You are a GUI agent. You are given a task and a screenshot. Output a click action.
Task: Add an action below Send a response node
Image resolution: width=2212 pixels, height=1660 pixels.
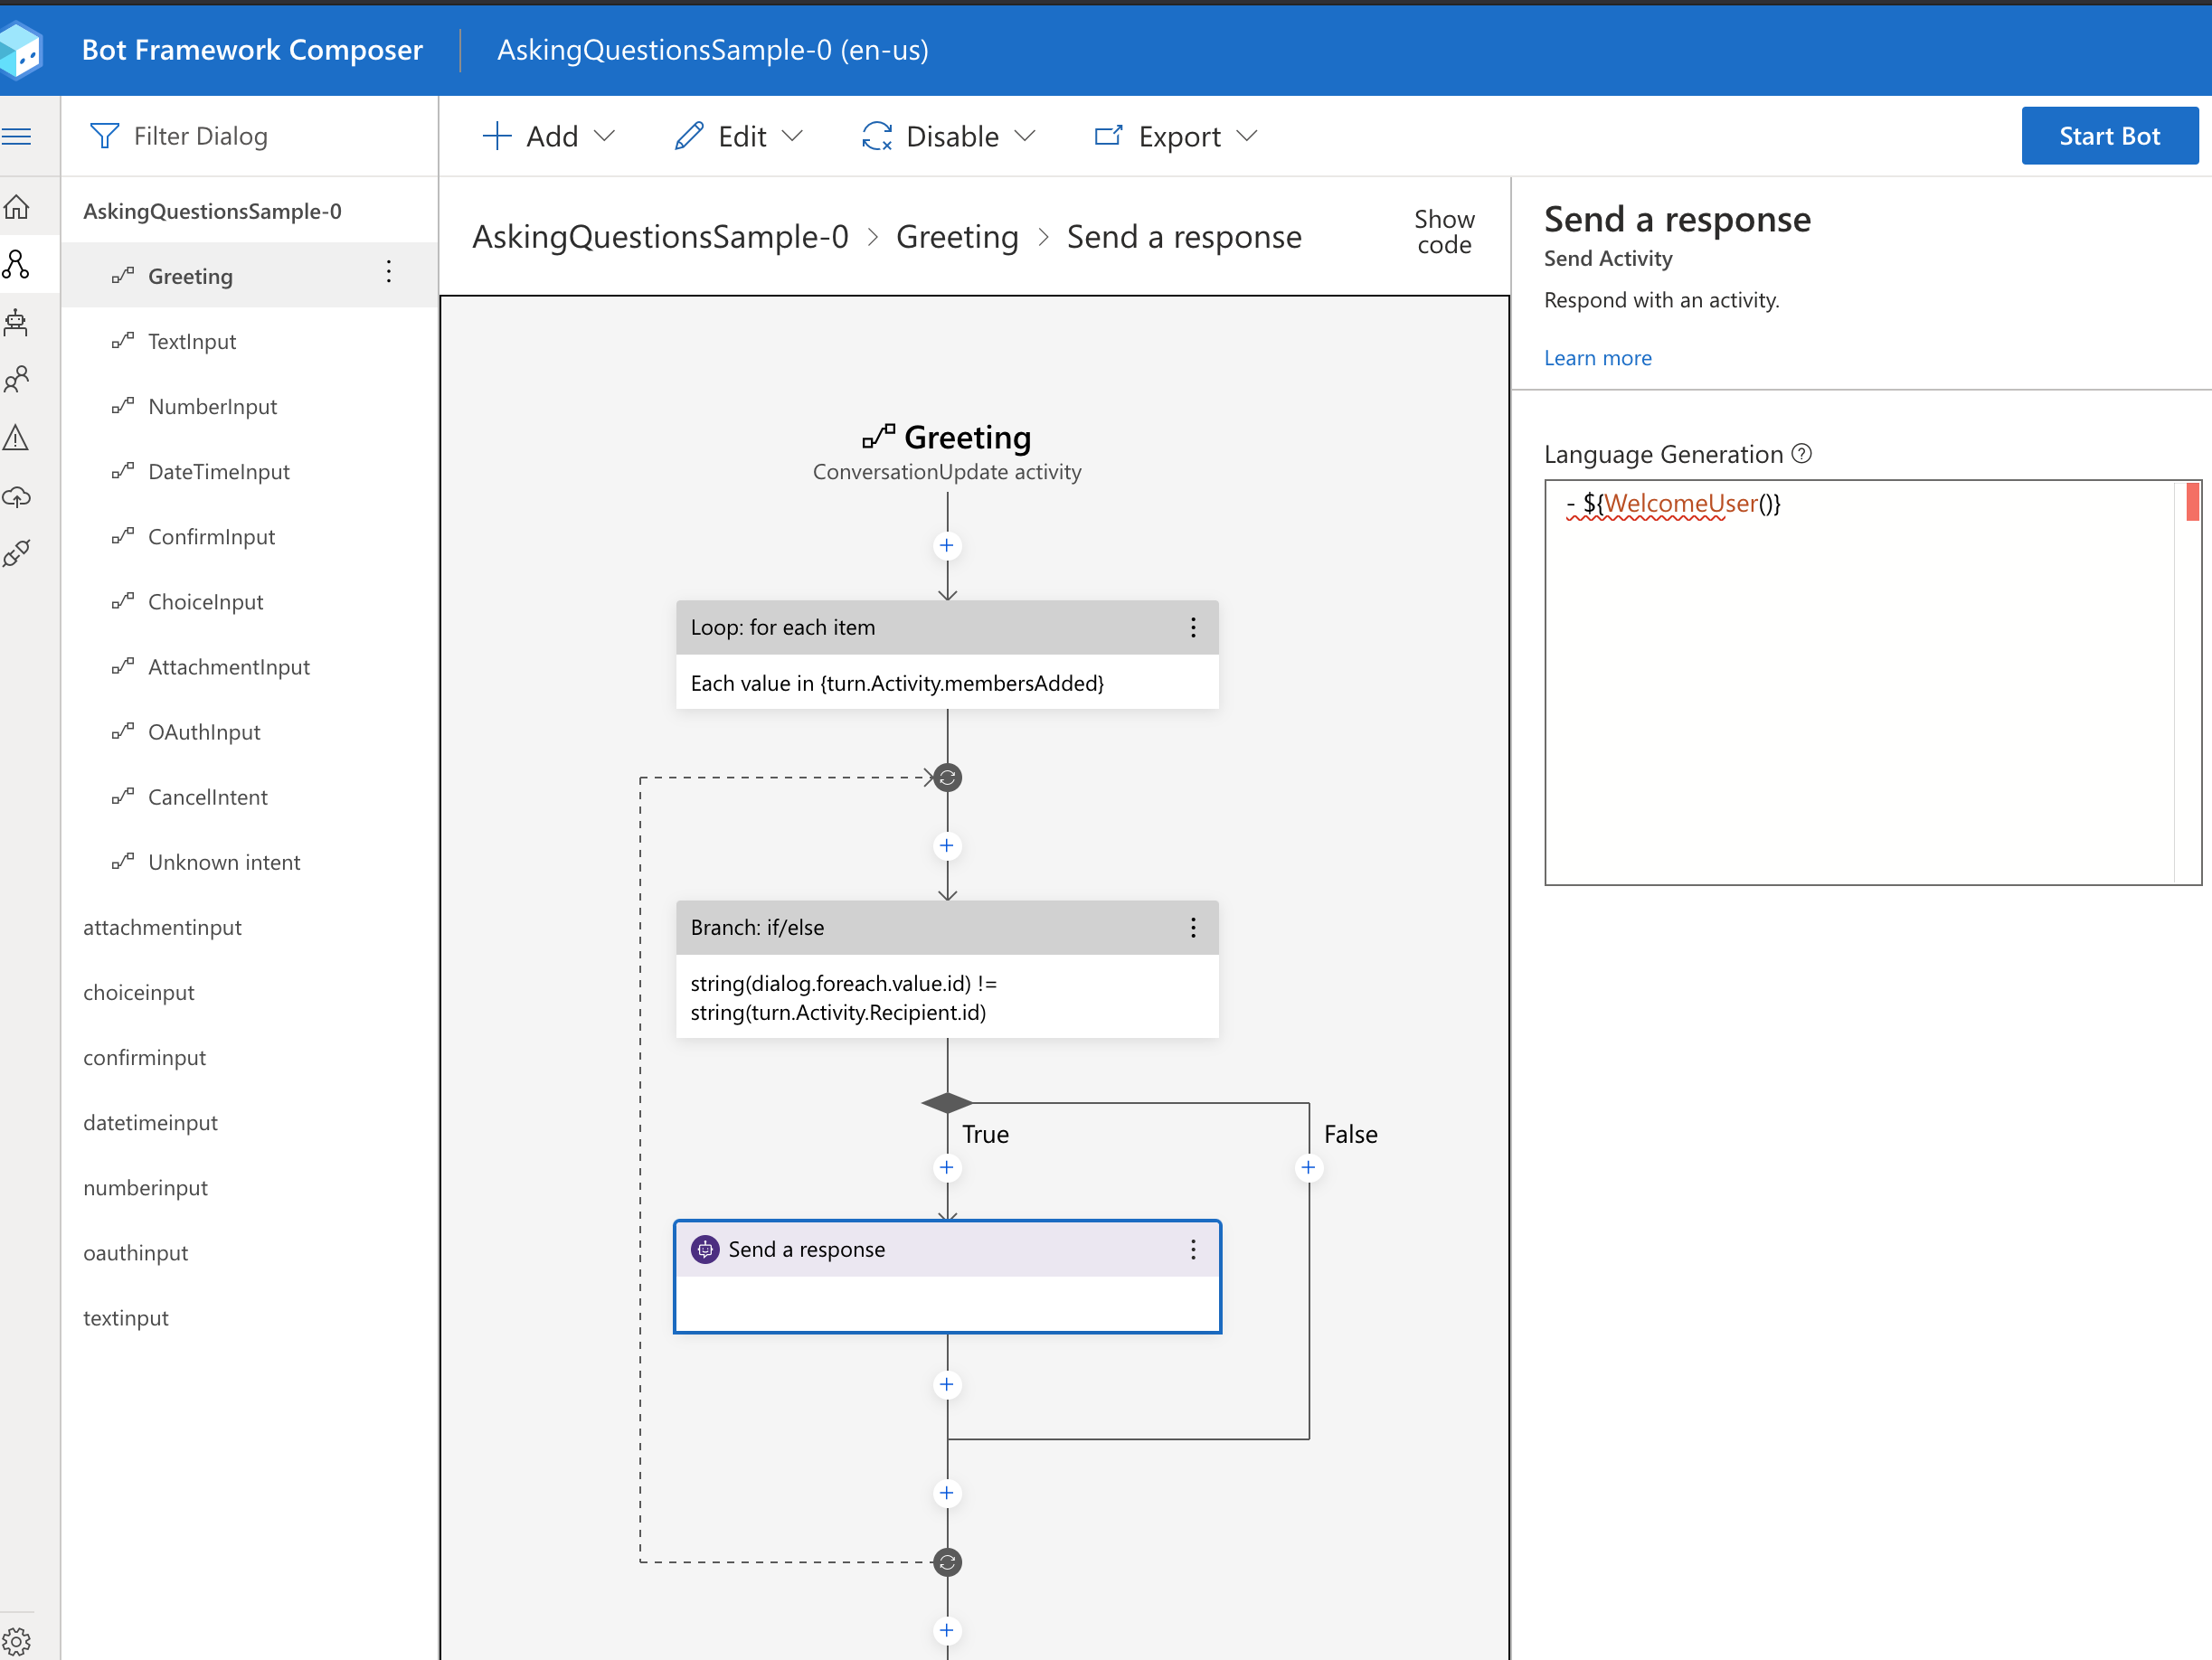[947, 1385]
